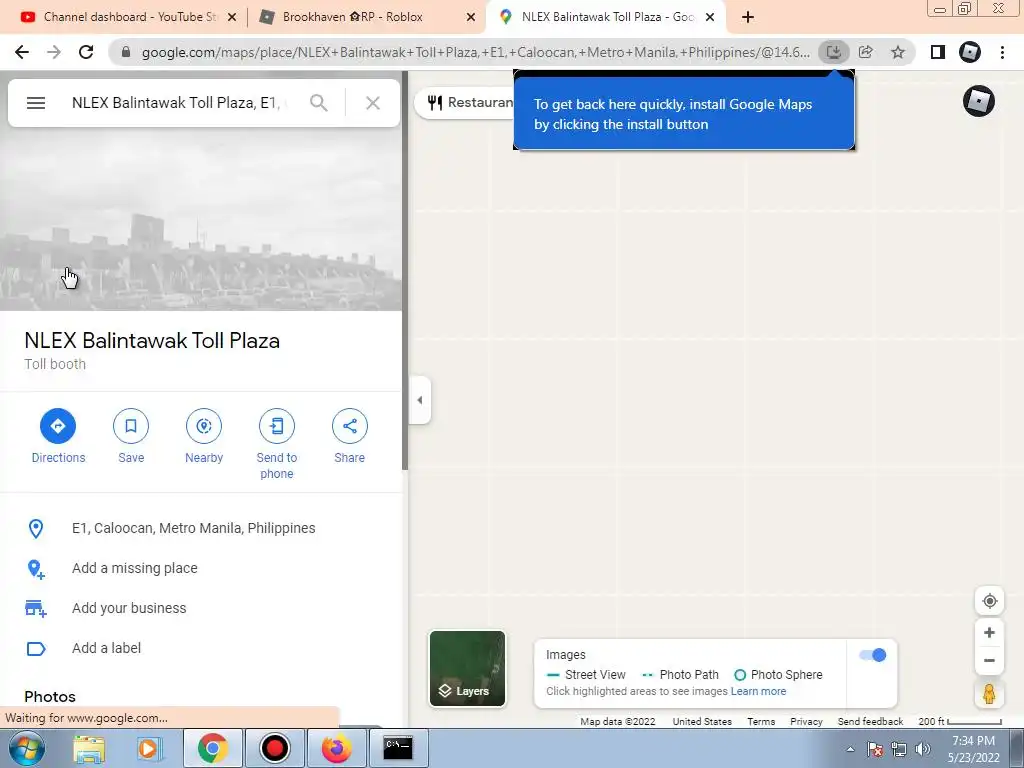1024x768 pixels.
Task: Reload the page
Action: 86,52
